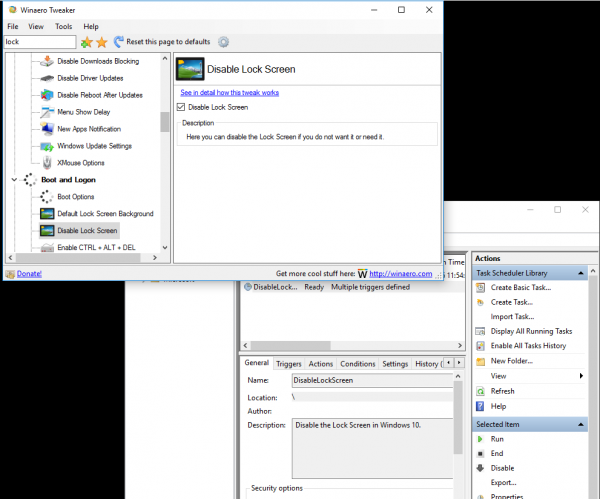Viewport: 600px width, 499px height.
Task: Click the tab strip scroll-left arrow
Action: [x=448, y=362]
